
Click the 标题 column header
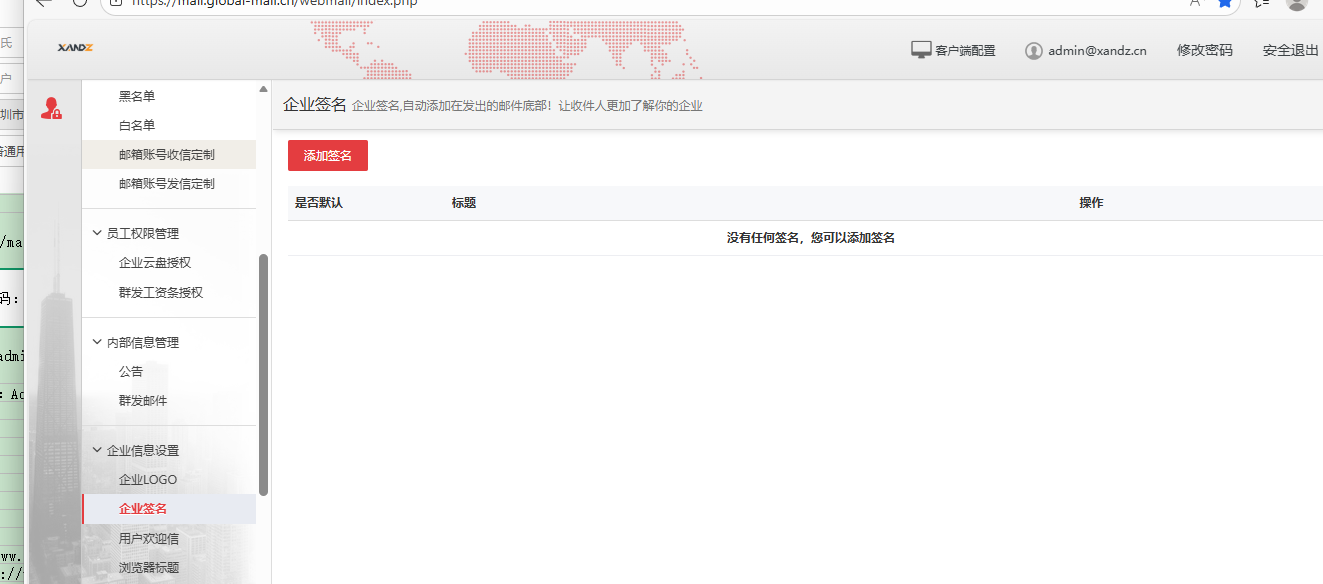(x=464, y=203)
